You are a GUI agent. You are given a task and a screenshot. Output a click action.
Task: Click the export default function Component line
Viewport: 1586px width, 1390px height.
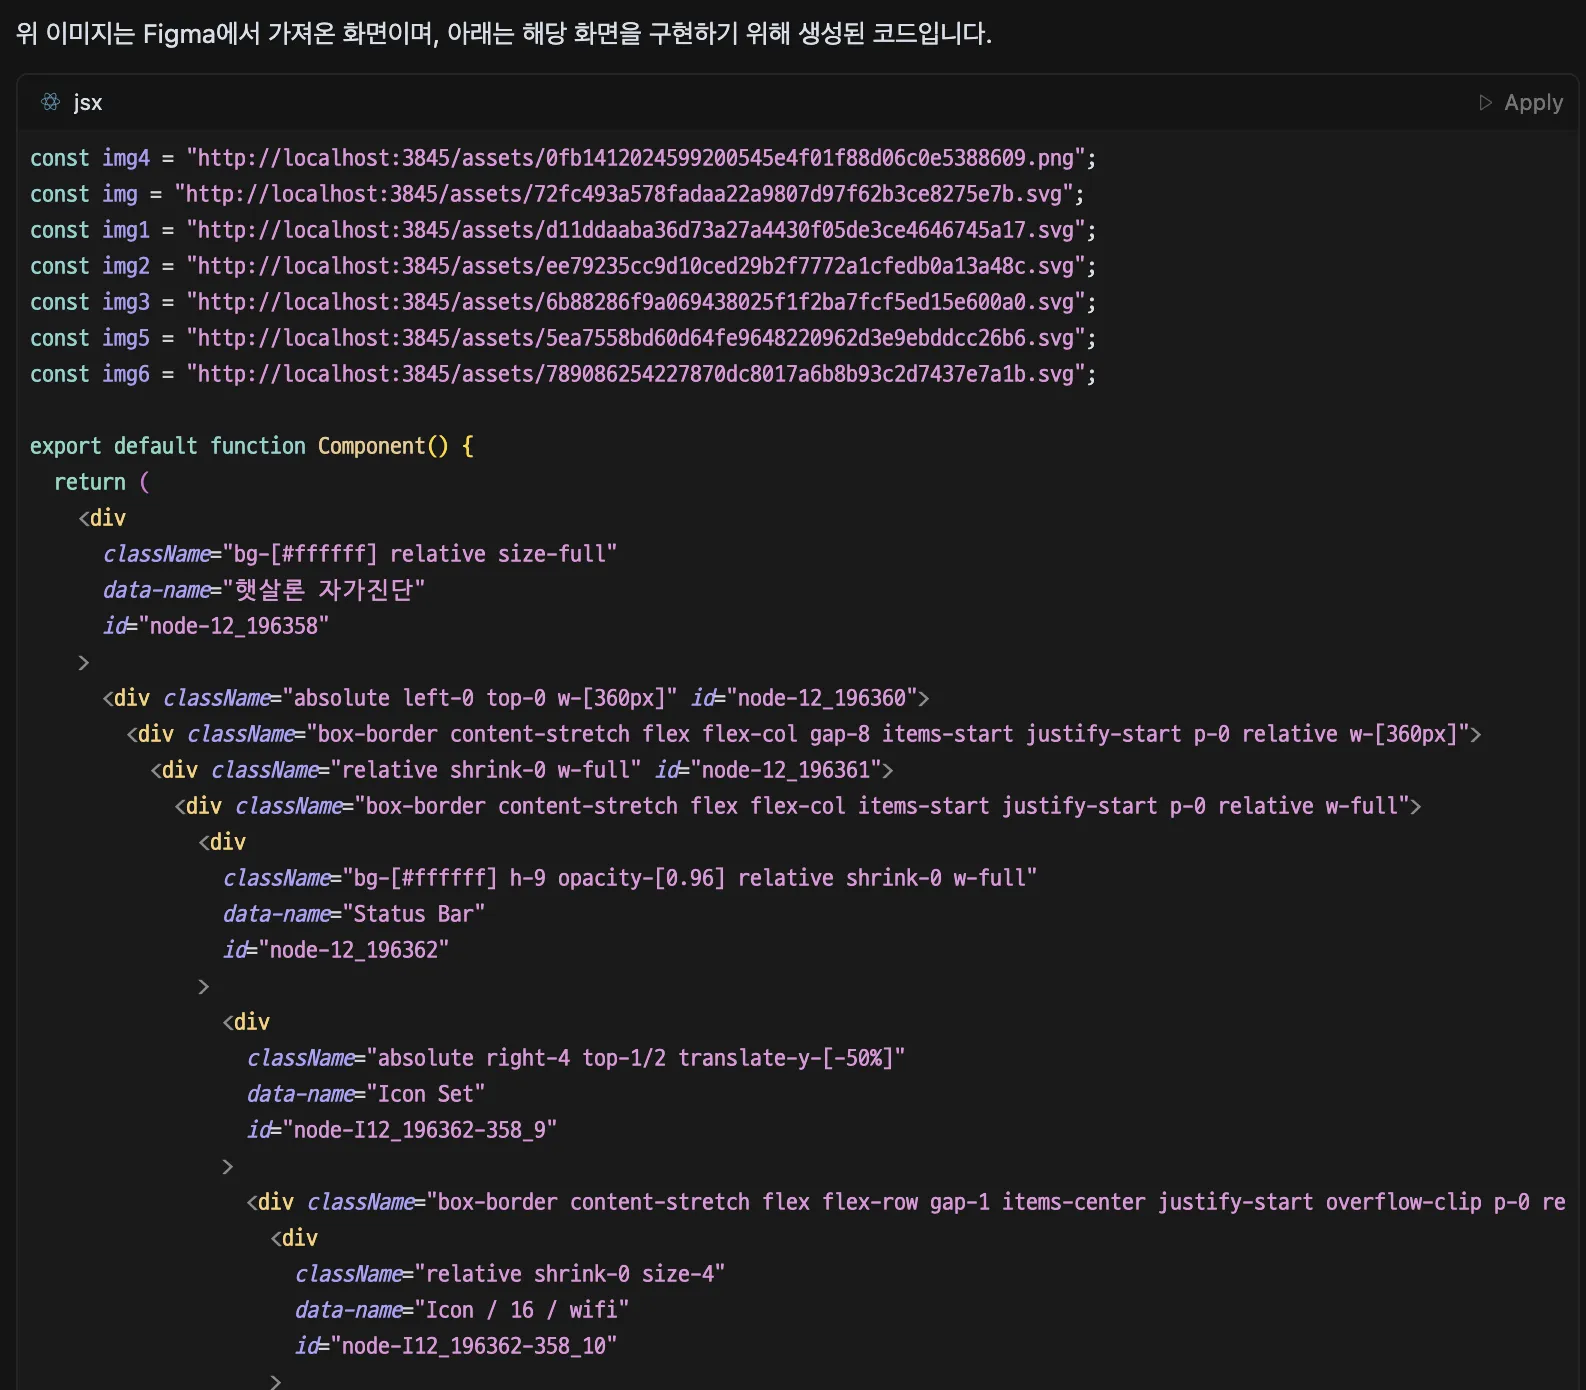(252, 446)
